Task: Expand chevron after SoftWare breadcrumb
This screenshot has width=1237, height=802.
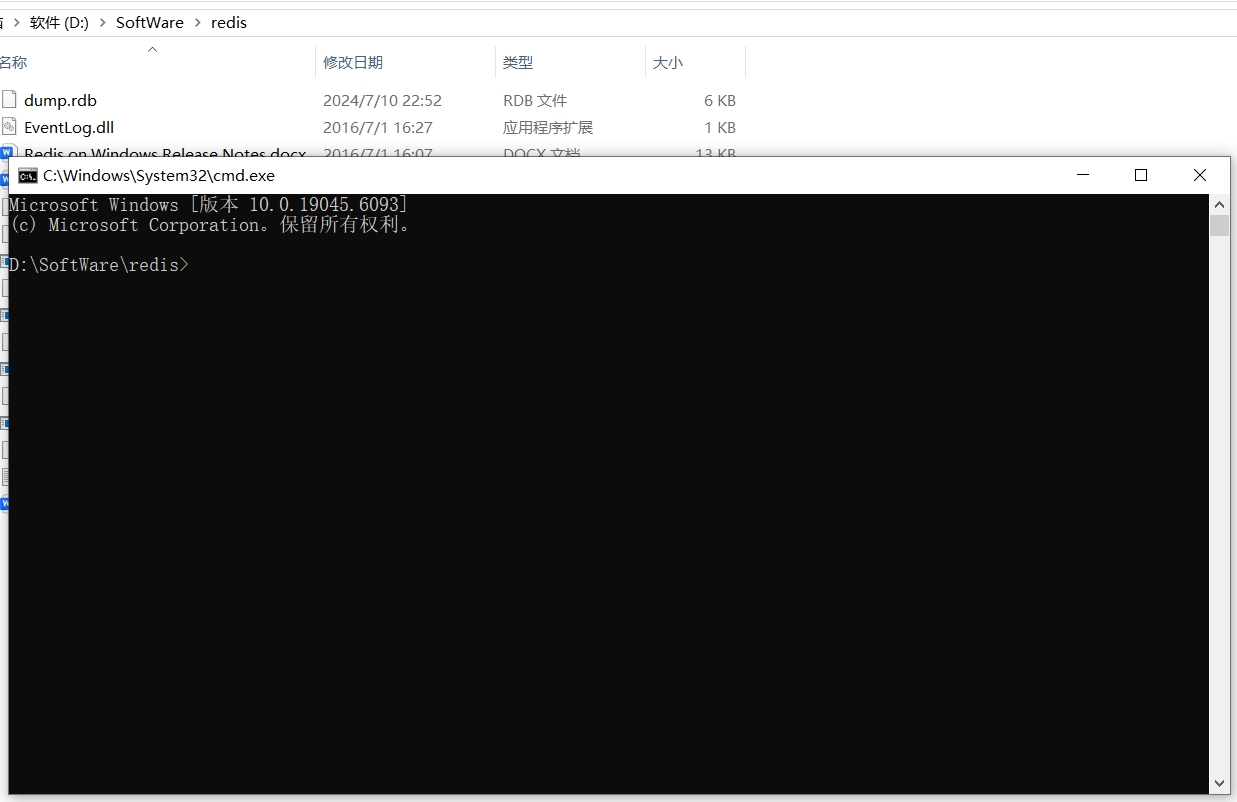Action: [197, 22]
